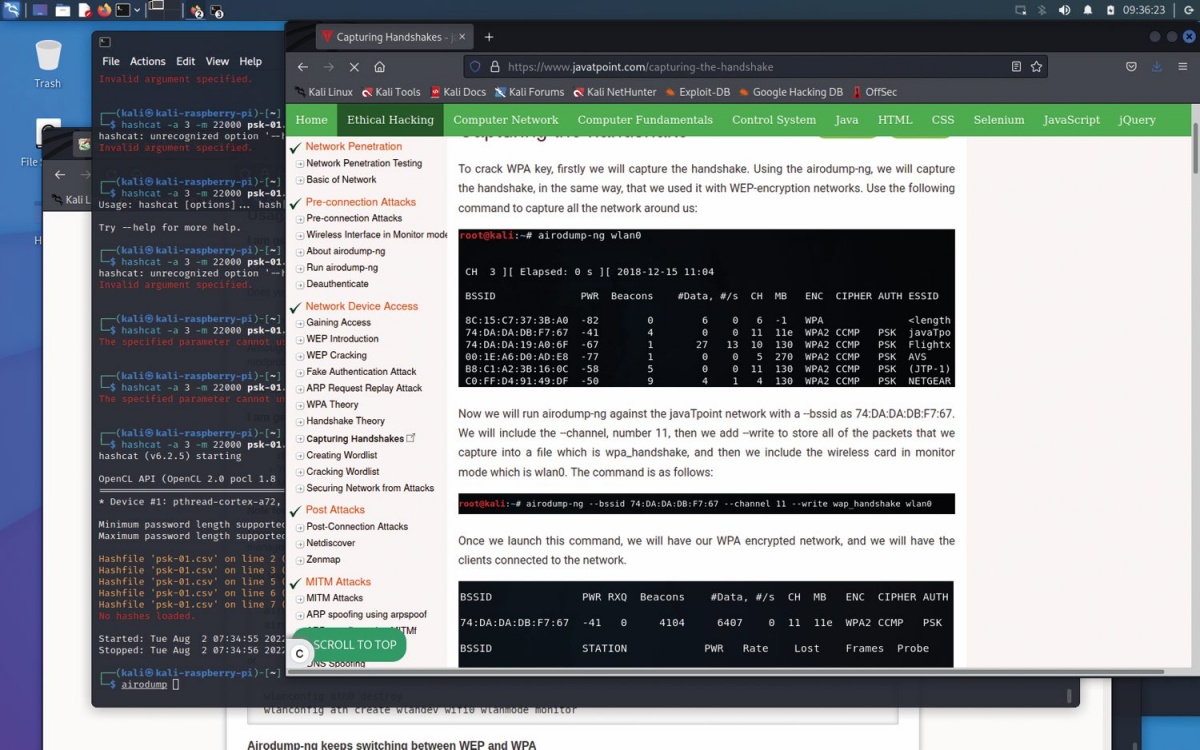Expand the Basic of Network item
This screenshot has height=750, width=1200.
pos(341,180)
